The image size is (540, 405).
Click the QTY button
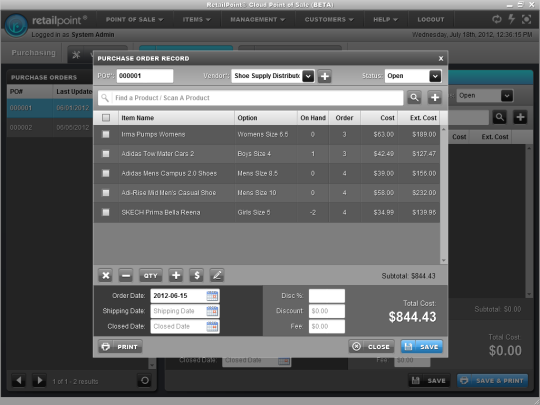[x=150, y=276]
